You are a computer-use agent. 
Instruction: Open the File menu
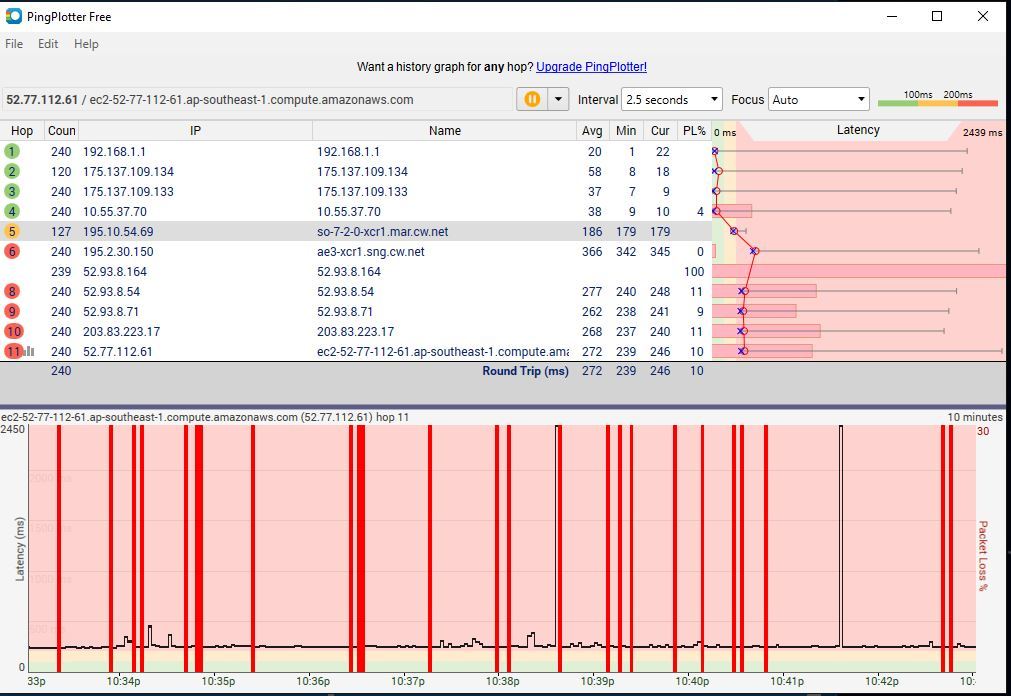pos(14,44)
